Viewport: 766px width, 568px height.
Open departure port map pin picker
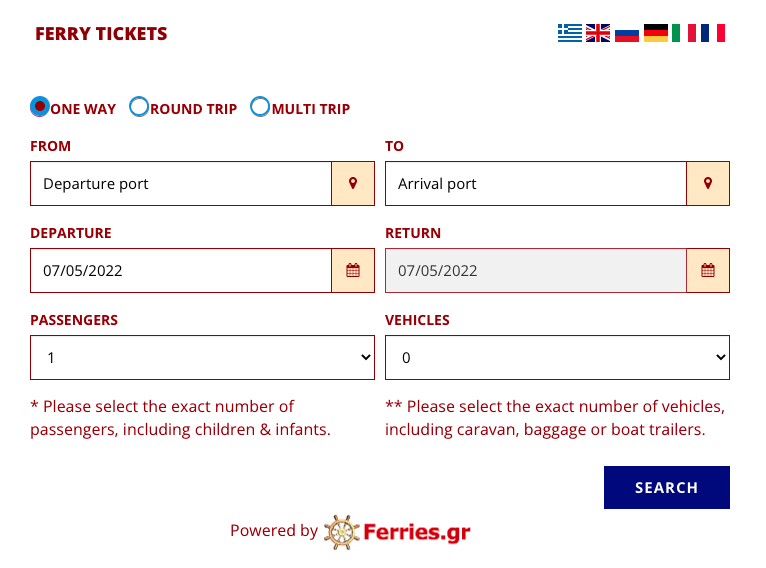click(x=353, y=184)
